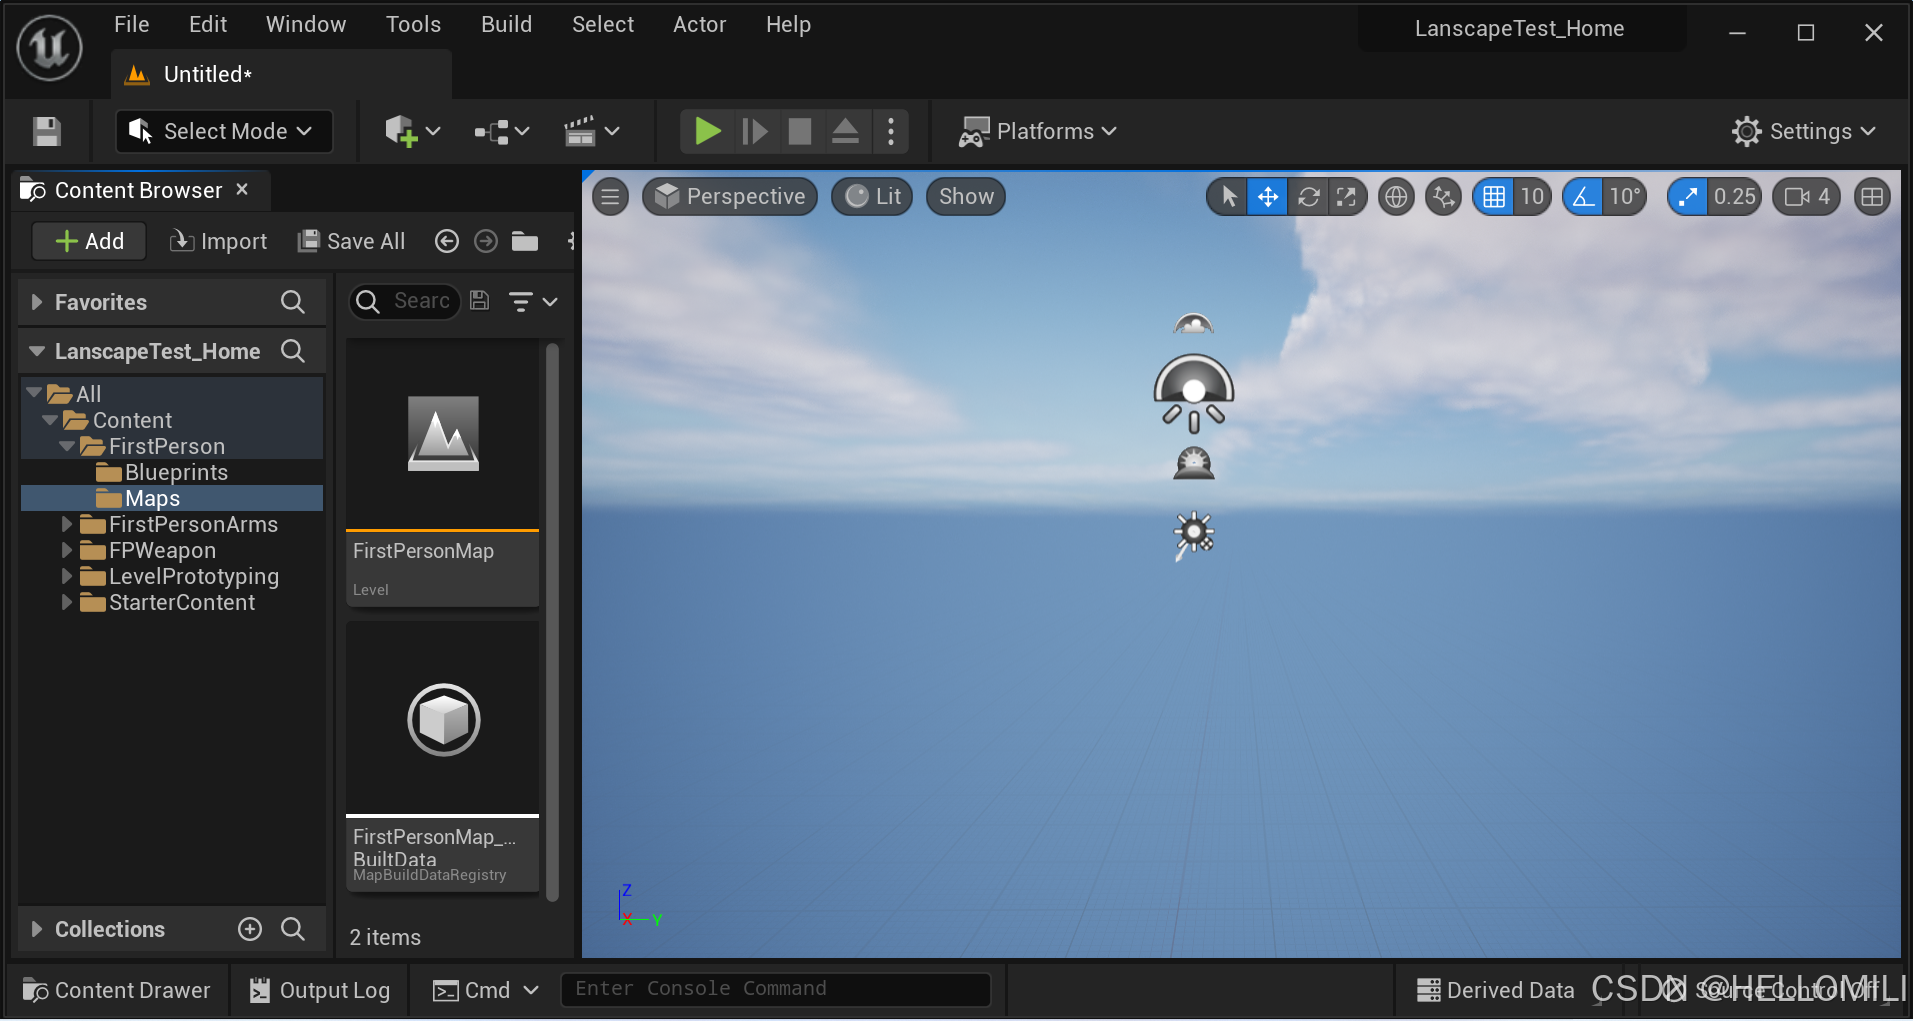Collapse the Content folder tree node

pos(50,420)
